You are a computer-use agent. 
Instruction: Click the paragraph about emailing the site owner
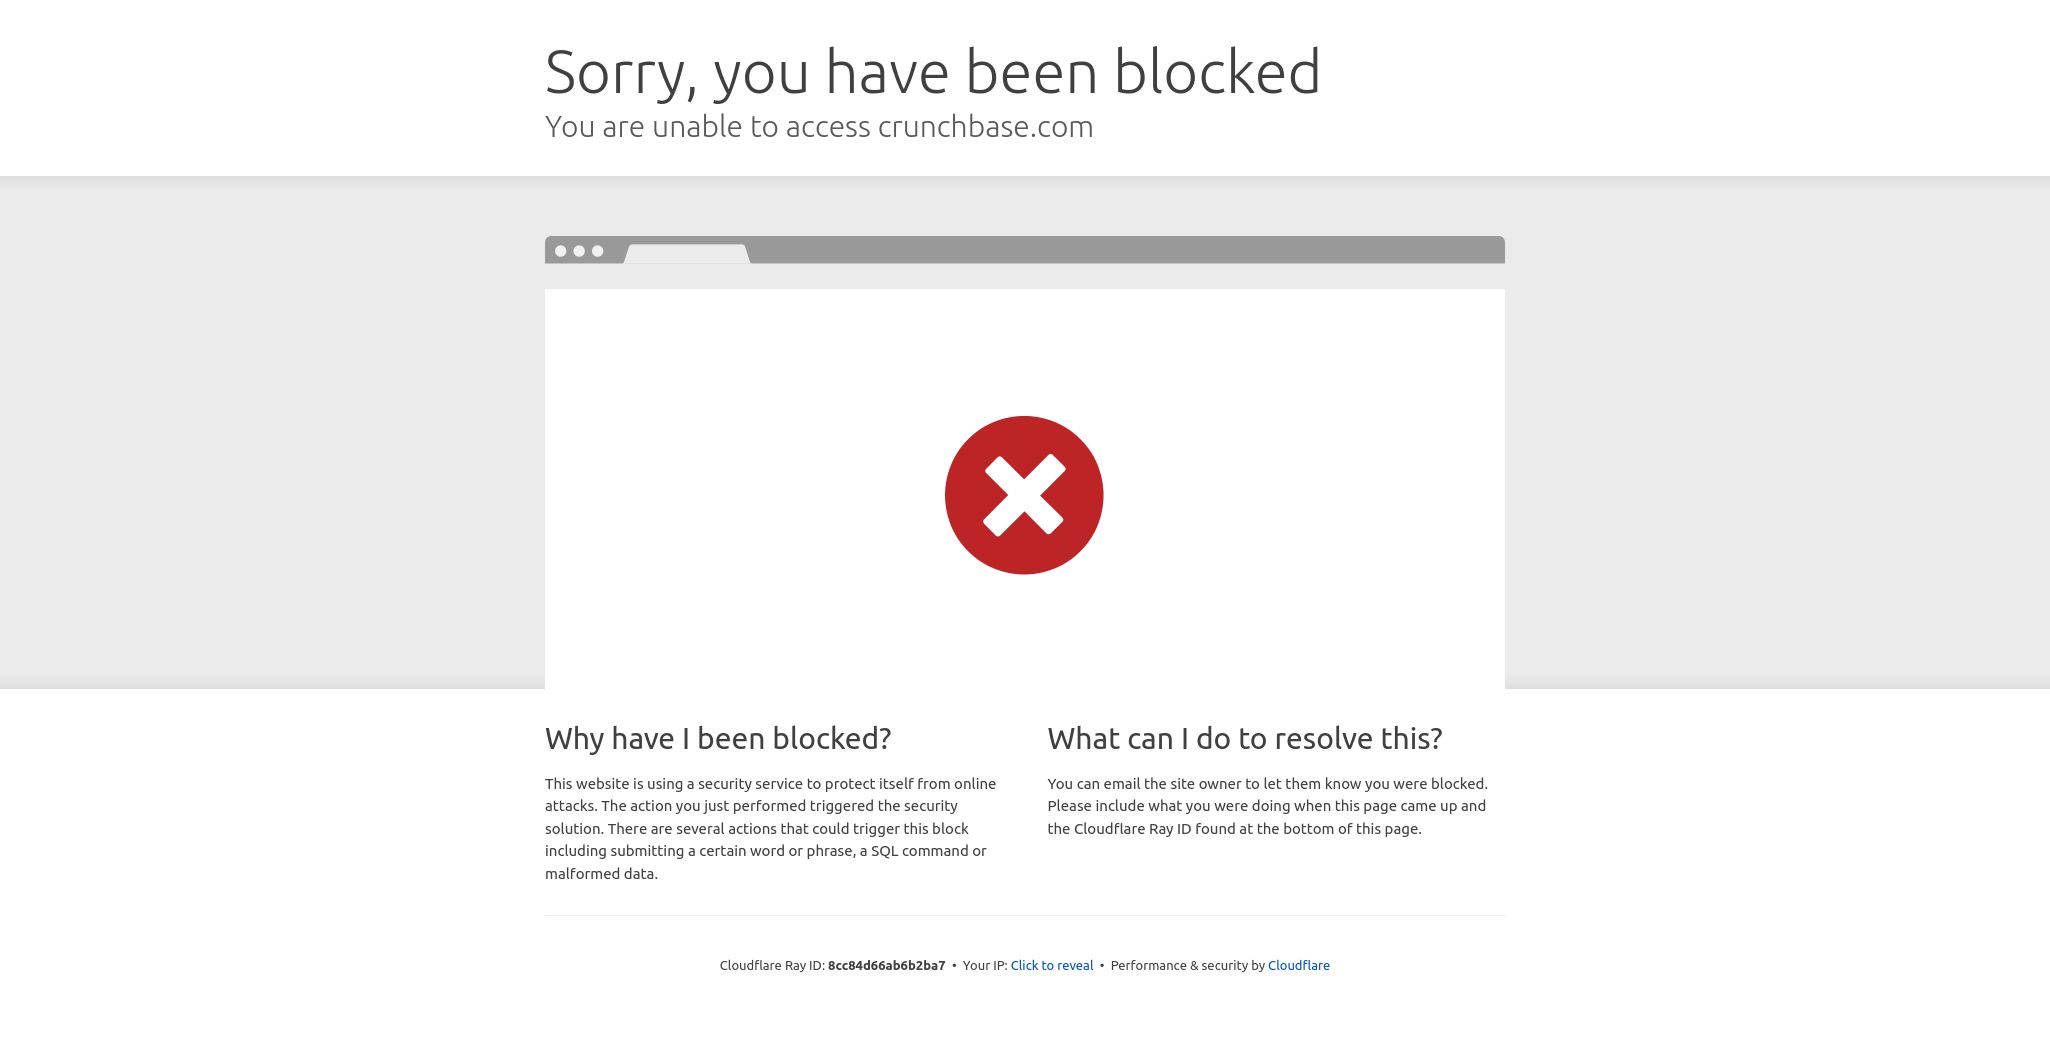(1268, 806)
